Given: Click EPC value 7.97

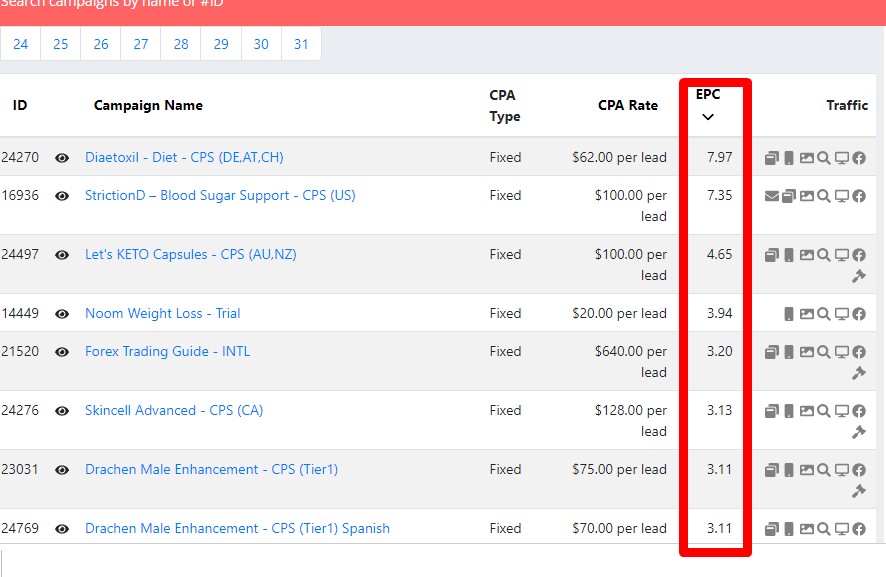Looking at the screenshot, I should (719, 157).
